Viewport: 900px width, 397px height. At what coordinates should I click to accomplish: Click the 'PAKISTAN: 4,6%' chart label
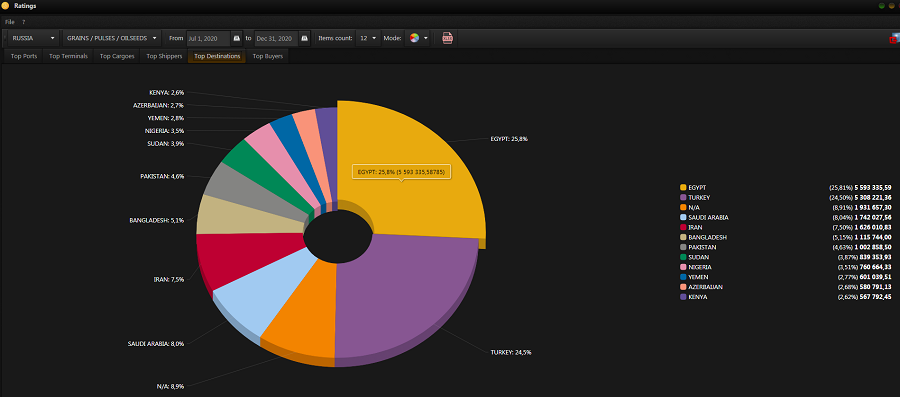162,177
